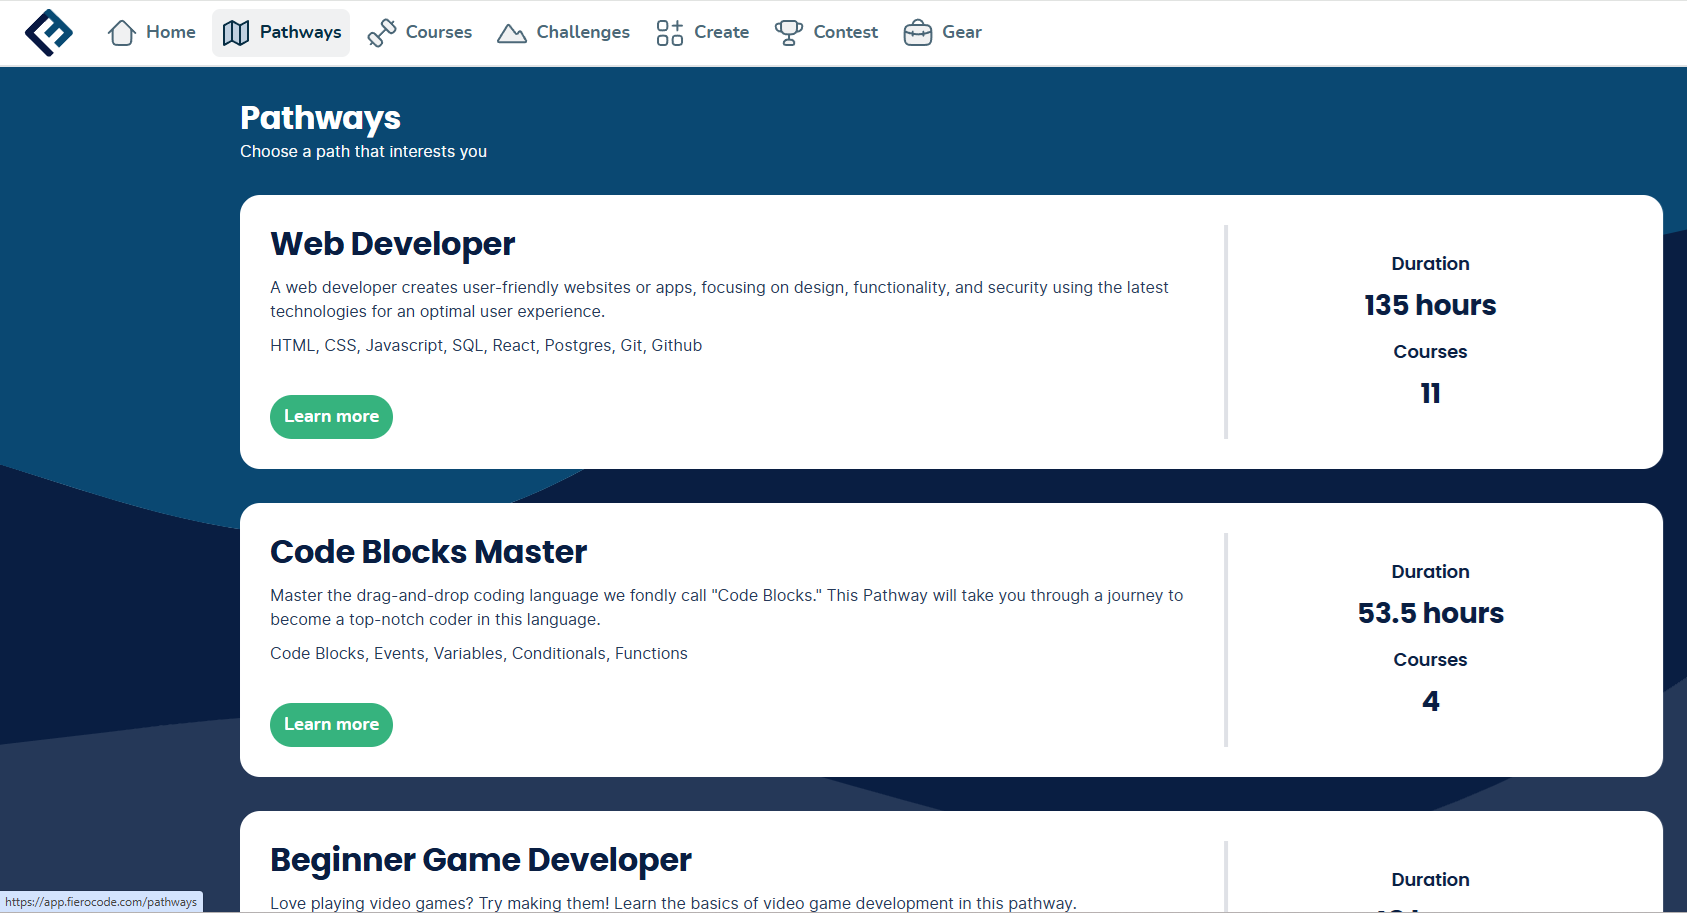Click the Create grid-plus icon

[x=670, y=33]
